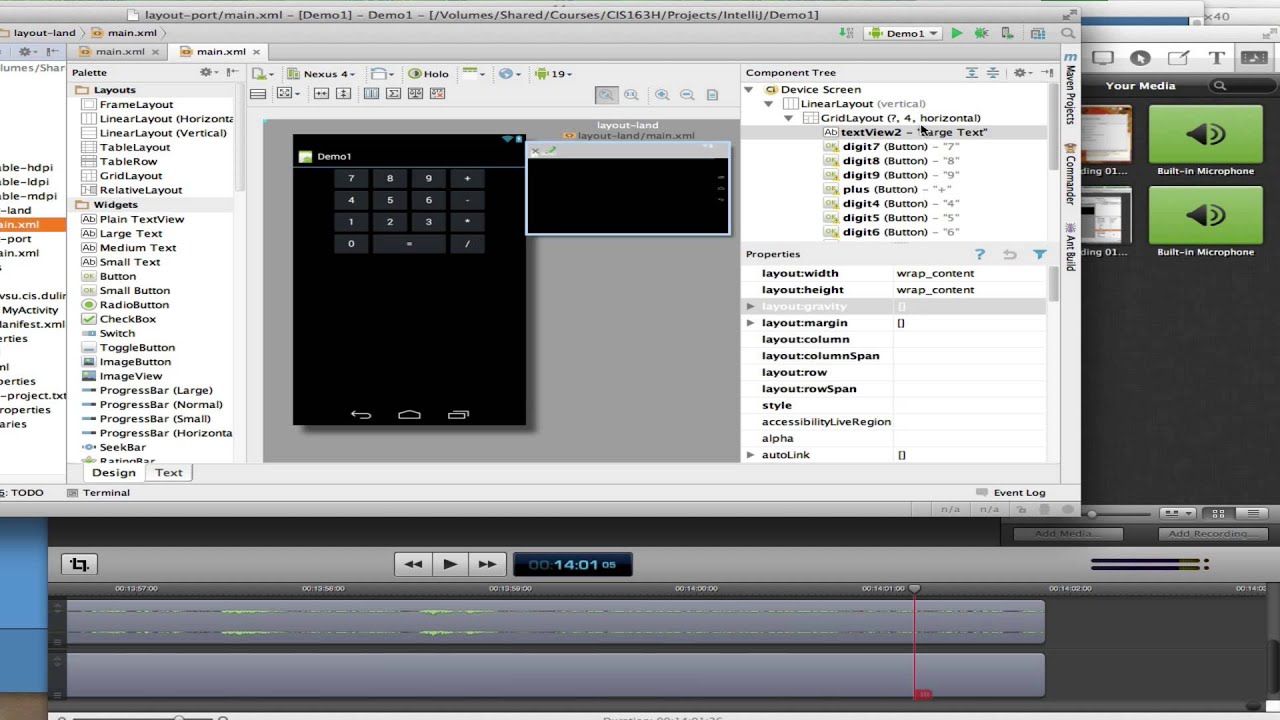The height and width of the screenshot is (720, 1280).
Task: Expand all nodes in Component Tree
Action: click(971, 72)
